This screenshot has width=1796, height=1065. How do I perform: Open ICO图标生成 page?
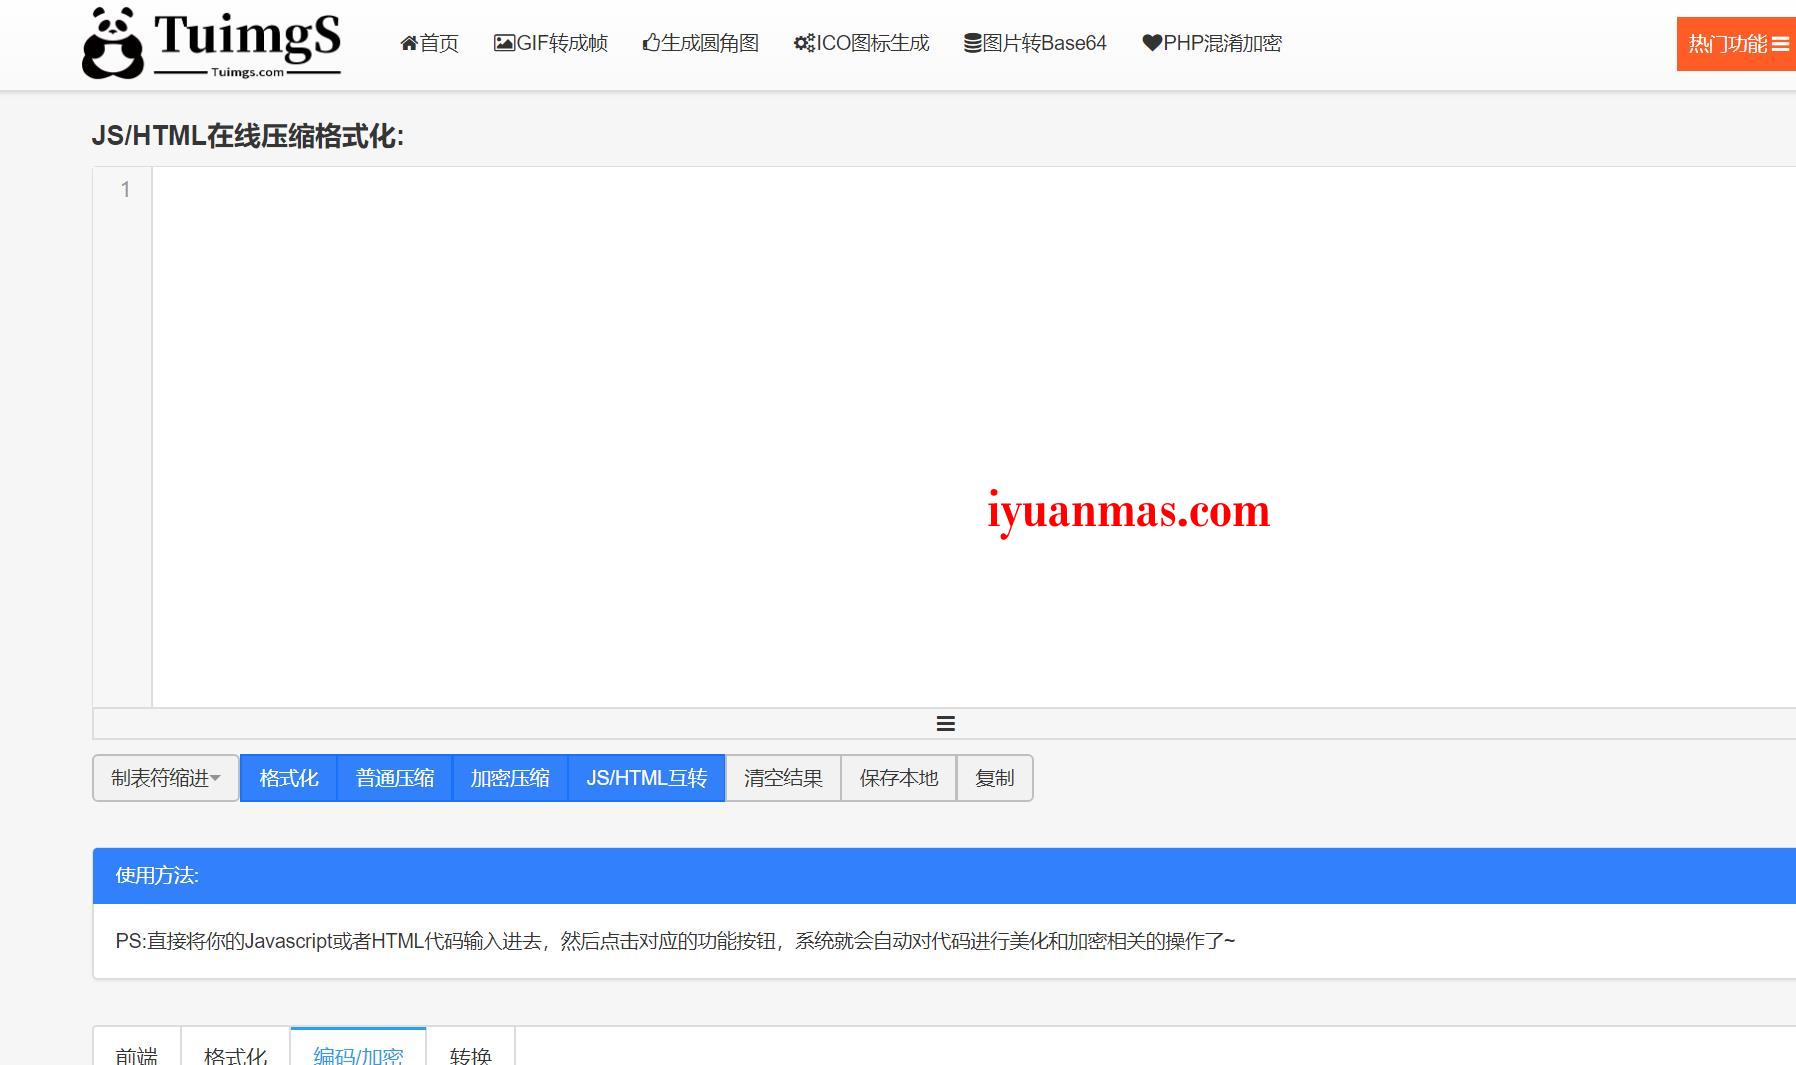[861, 43]
